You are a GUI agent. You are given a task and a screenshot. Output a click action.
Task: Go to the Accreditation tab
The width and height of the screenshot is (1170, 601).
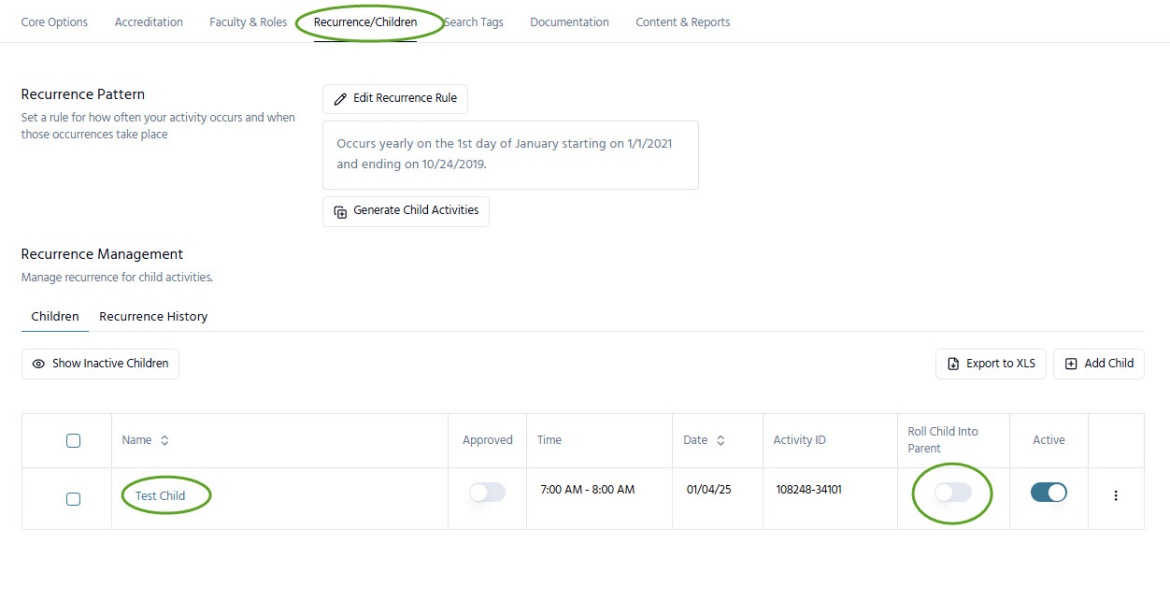(148, 22)
